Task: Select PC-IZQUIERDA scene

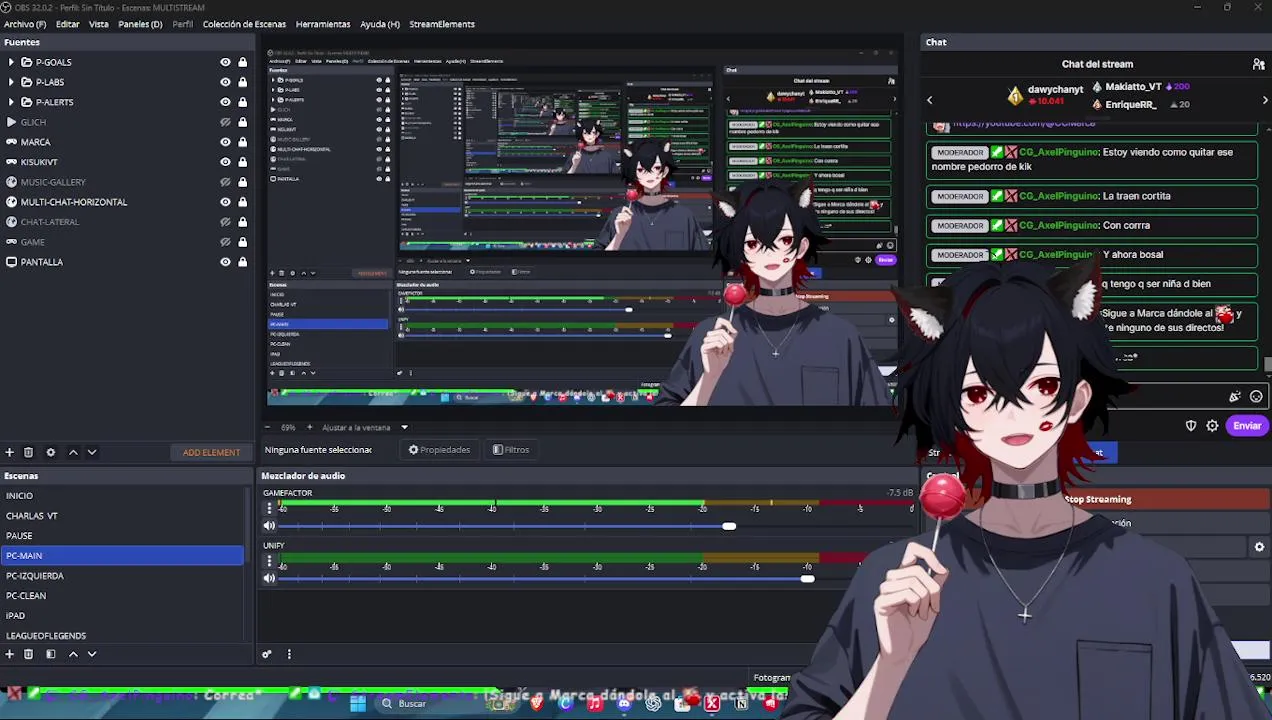Action: (x=122, y=576)
